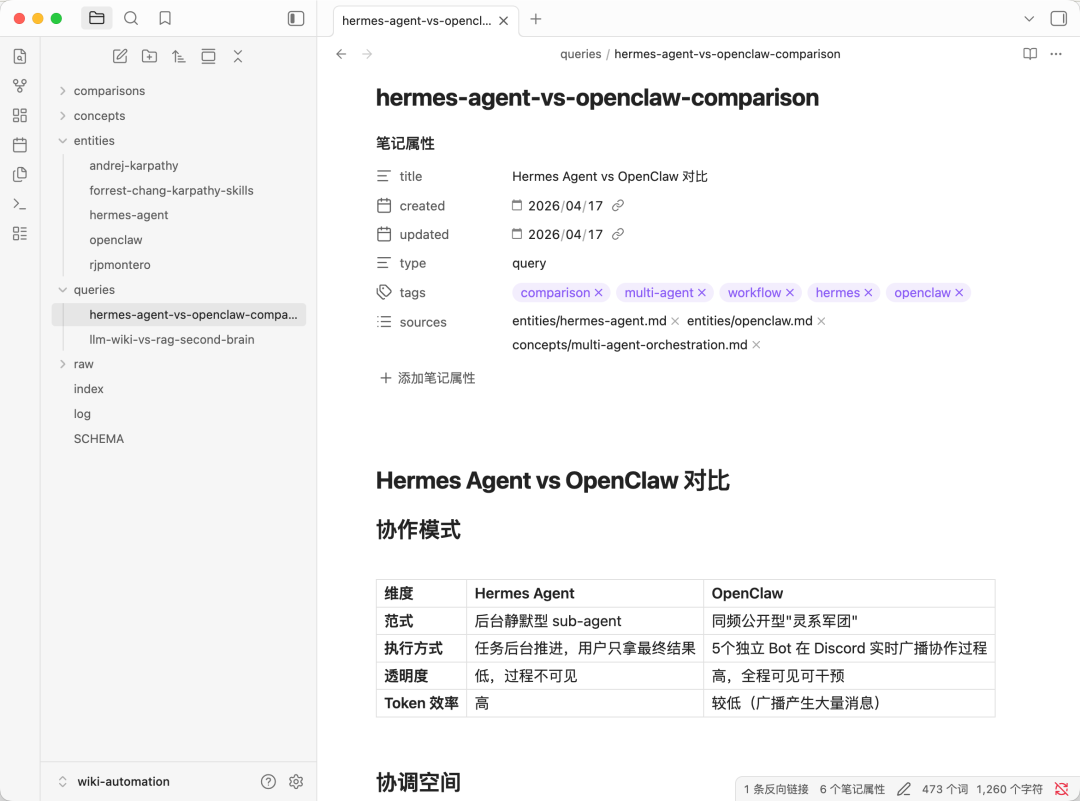The height and width of the screenshot is (801, 1080).
Task: Open the tab list dropdown arrow
Action: point(1029,19)
